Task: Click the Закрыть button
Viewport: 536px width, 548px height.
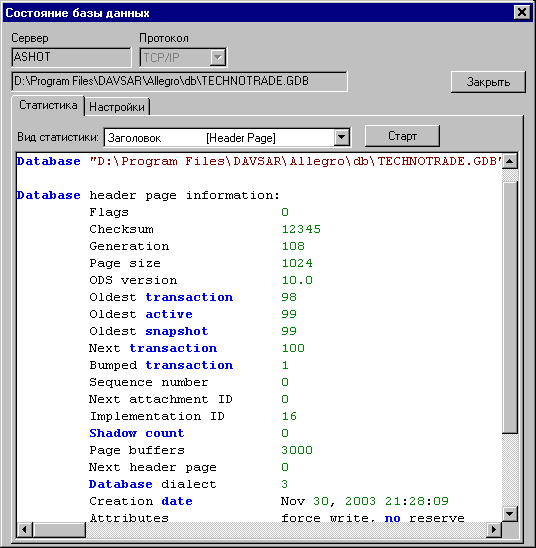Action: click(x=488, y=82)
